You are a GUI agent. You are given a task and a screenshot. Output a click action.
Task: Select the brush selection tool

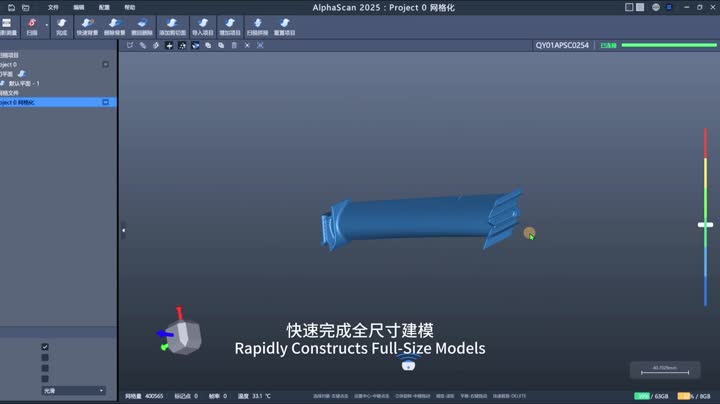143,45
